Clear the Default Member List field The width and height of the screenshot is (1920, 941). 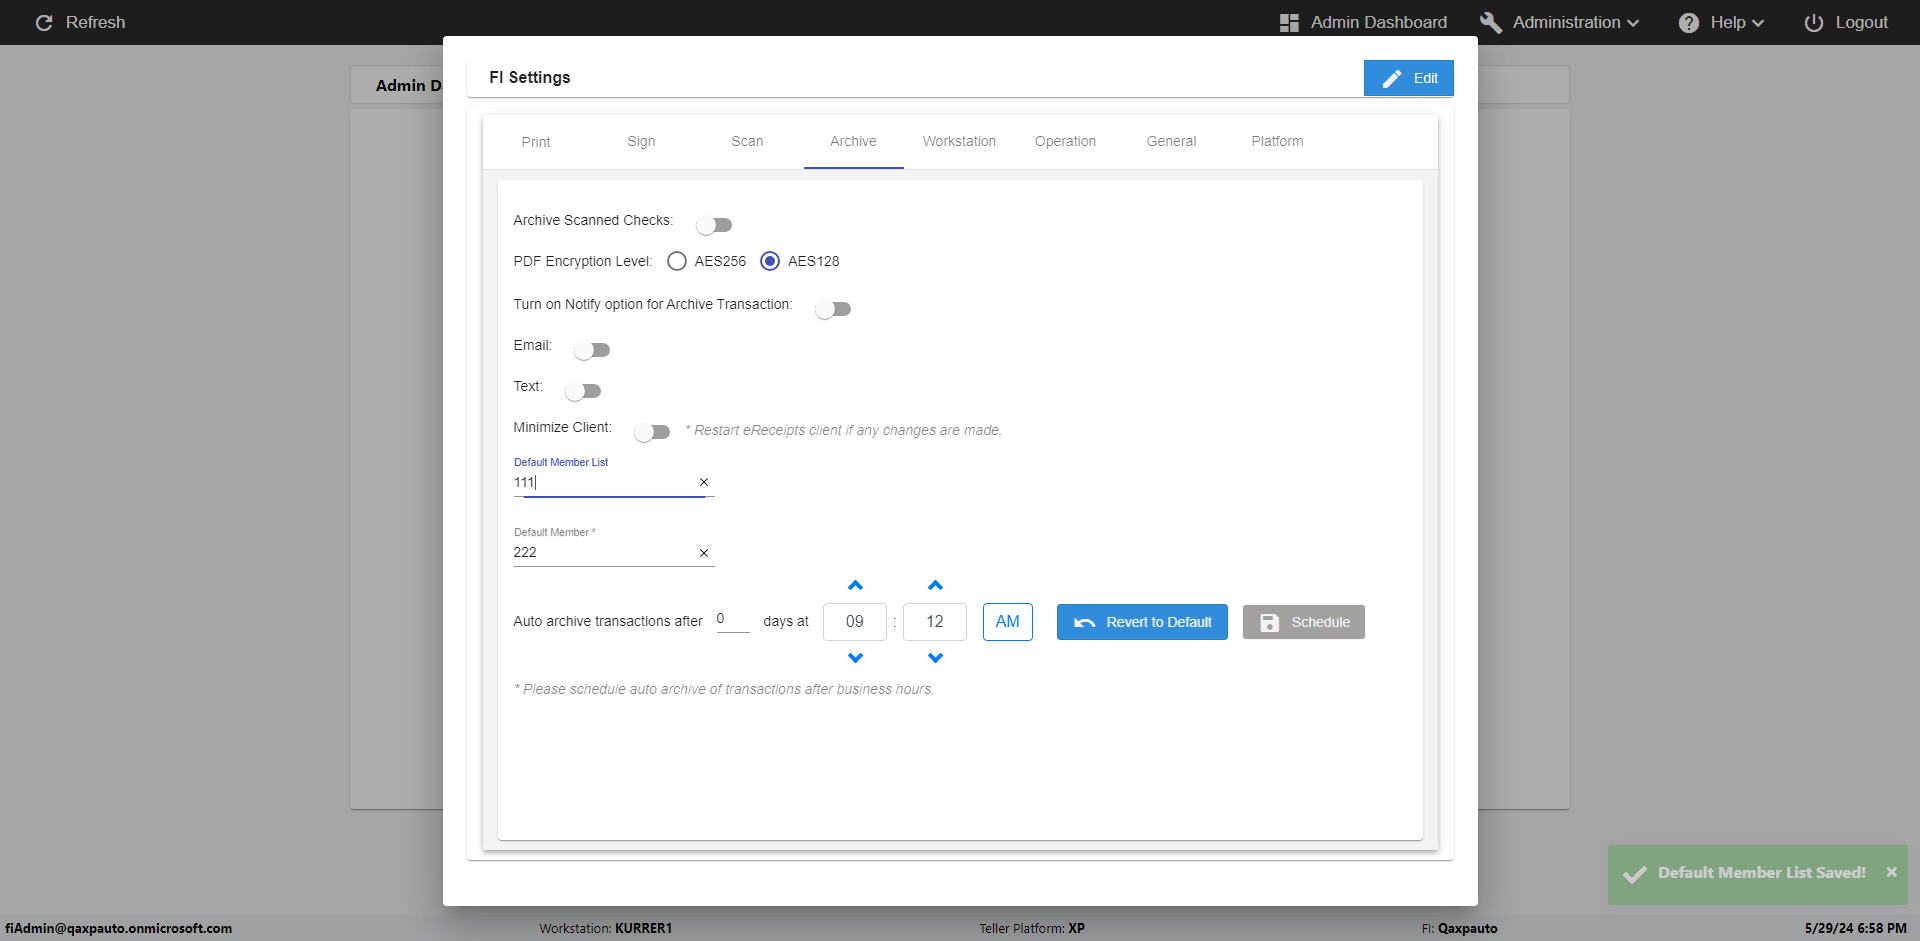(704, 482)
